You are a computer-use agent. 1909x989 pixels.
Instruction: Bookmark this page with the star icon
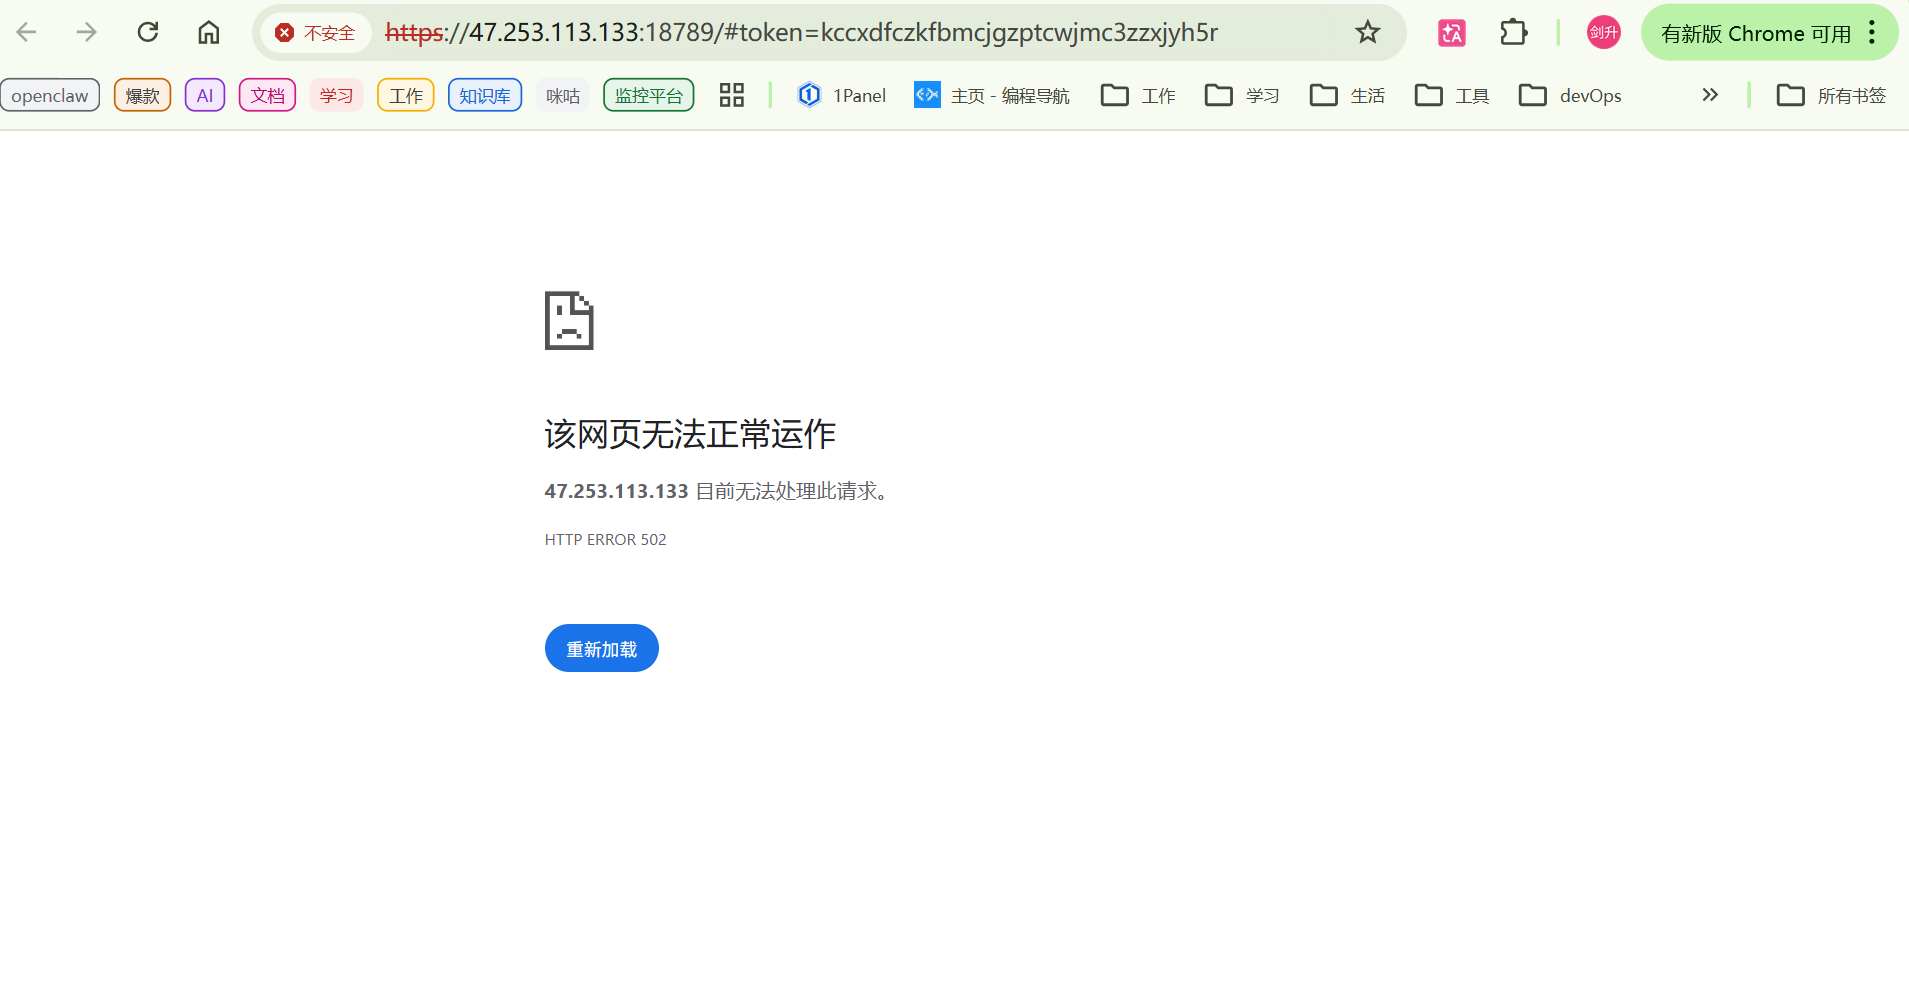point(1367,33)
